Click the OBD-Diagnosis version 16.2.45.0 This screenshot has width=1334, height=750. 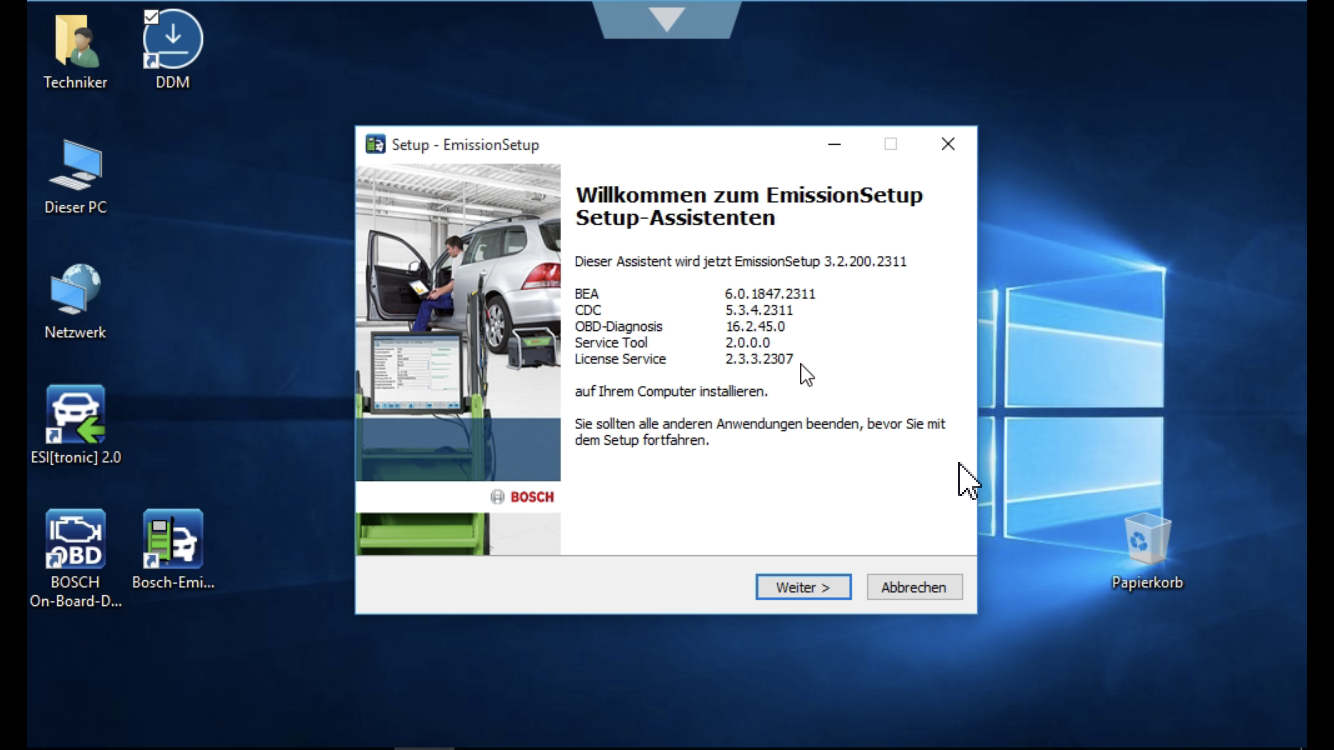[755, 326]
